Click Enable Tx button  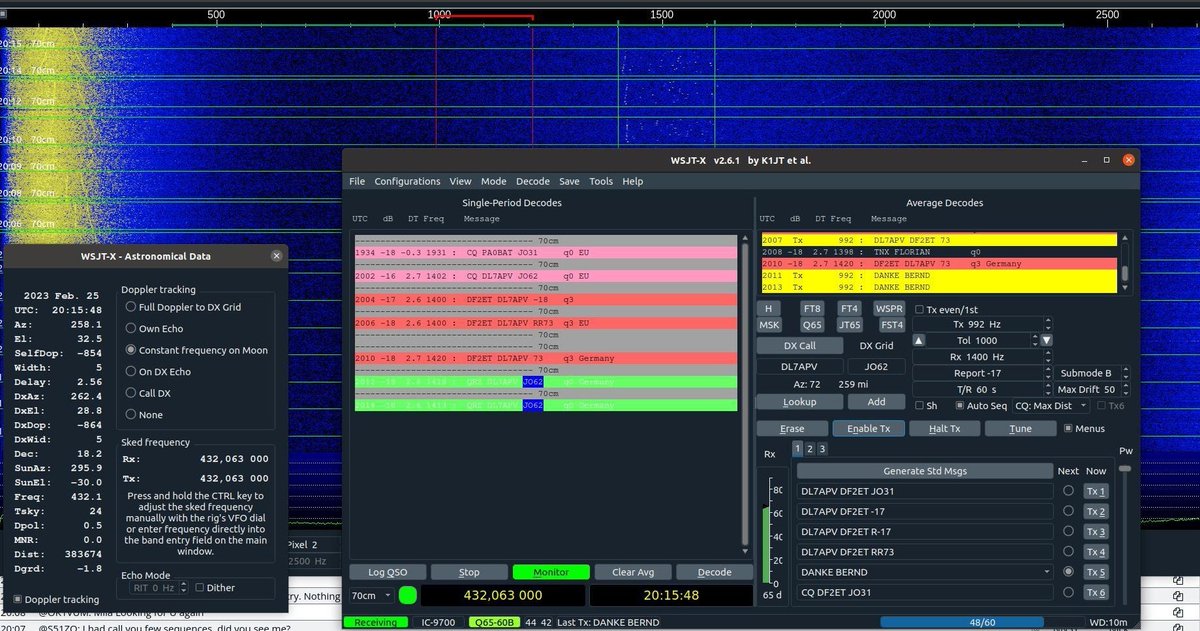(x=869, y=428)
